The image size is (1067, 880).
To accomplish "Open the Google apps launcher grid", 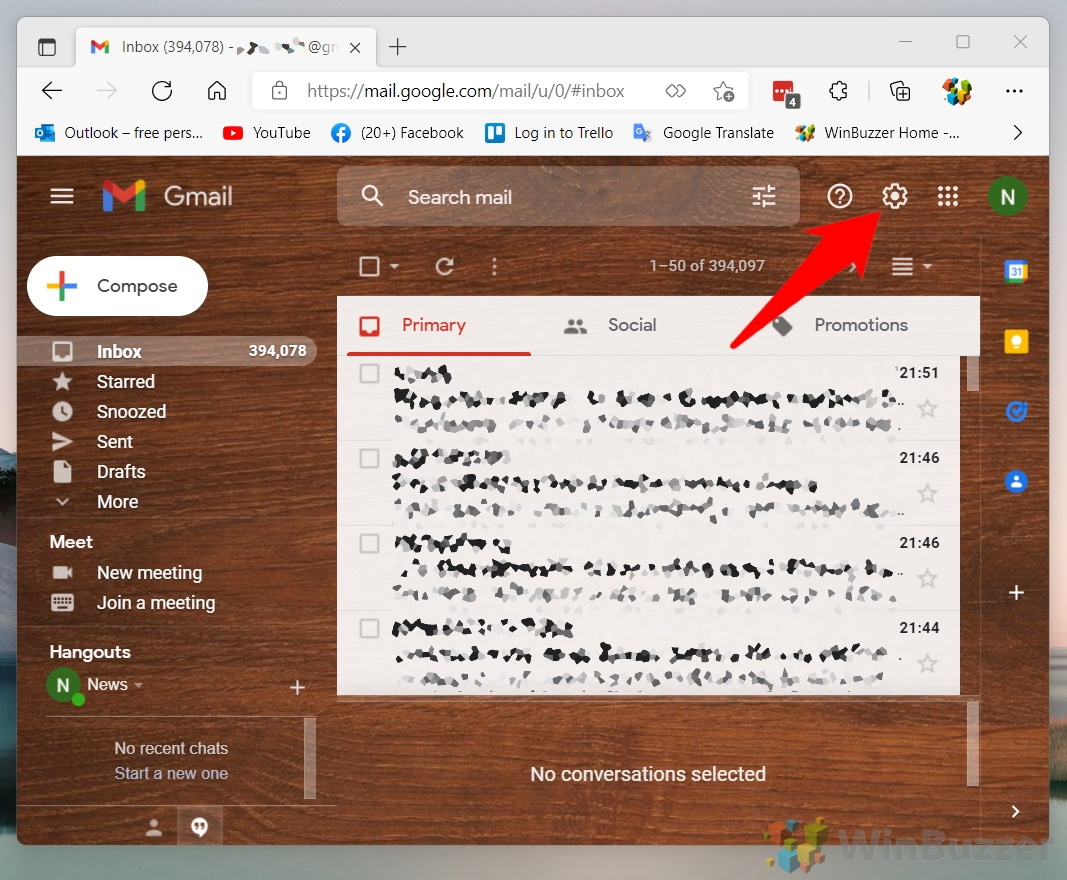I will coord(947,196).
